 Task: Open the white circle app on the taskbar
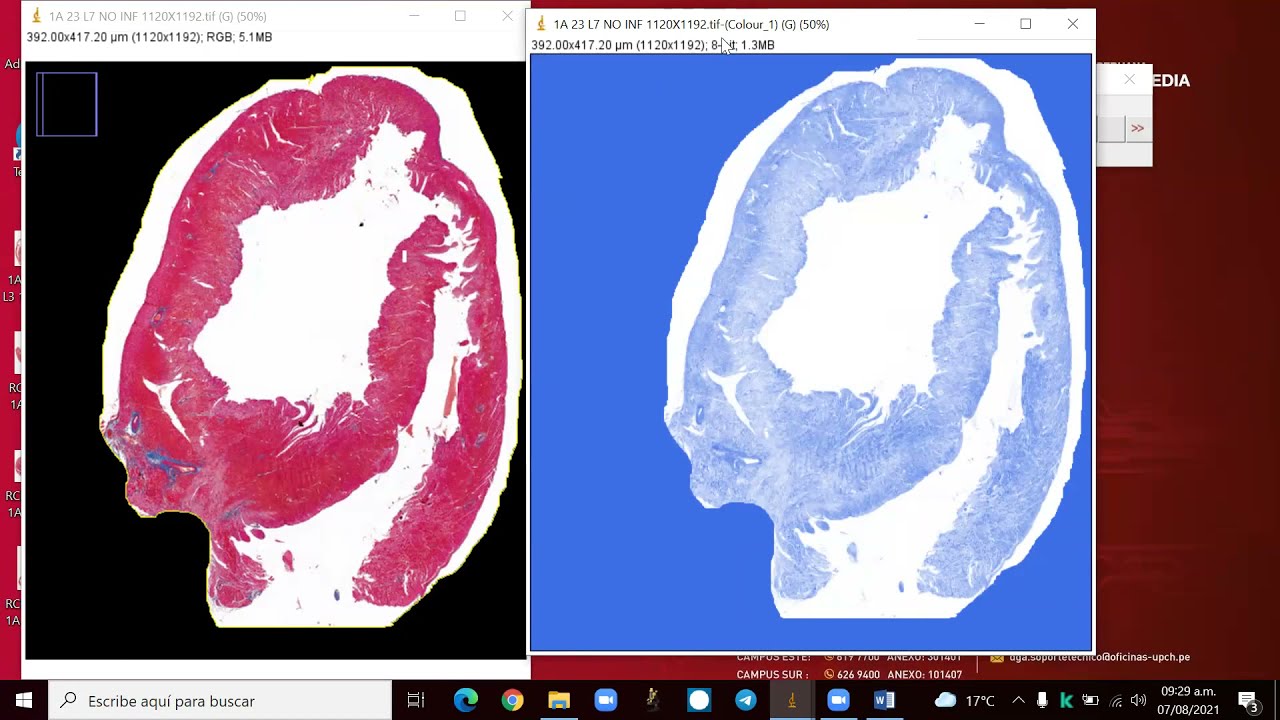(699, 701)
